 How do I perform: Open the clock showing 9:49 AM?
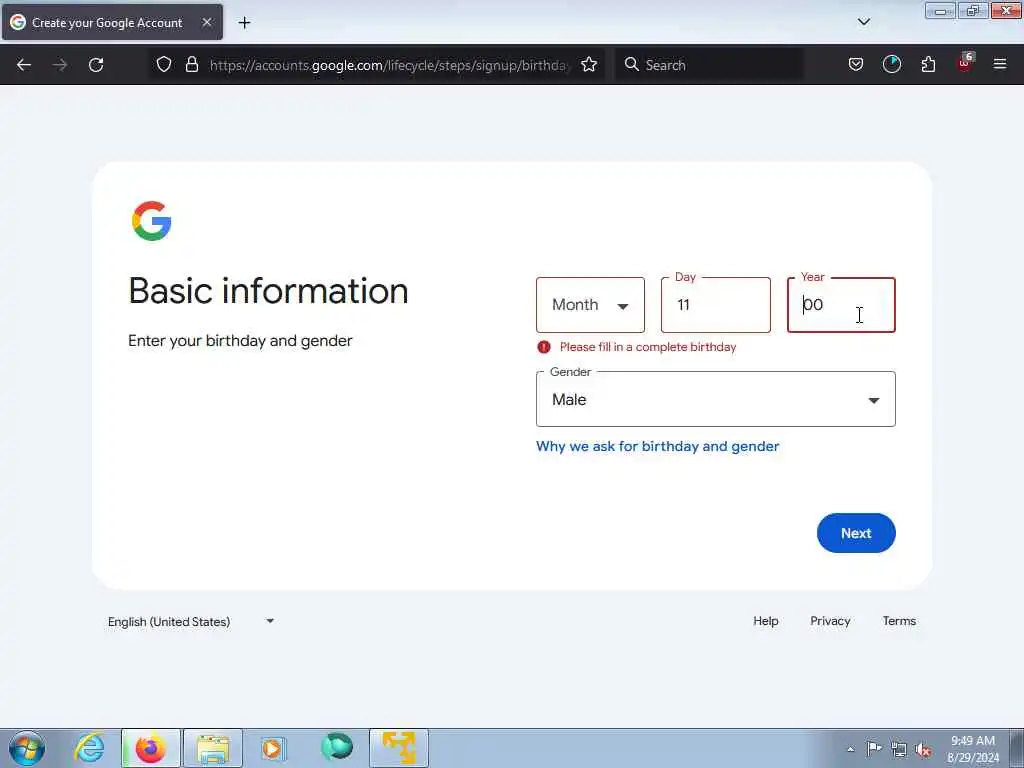tap(972, 749)
